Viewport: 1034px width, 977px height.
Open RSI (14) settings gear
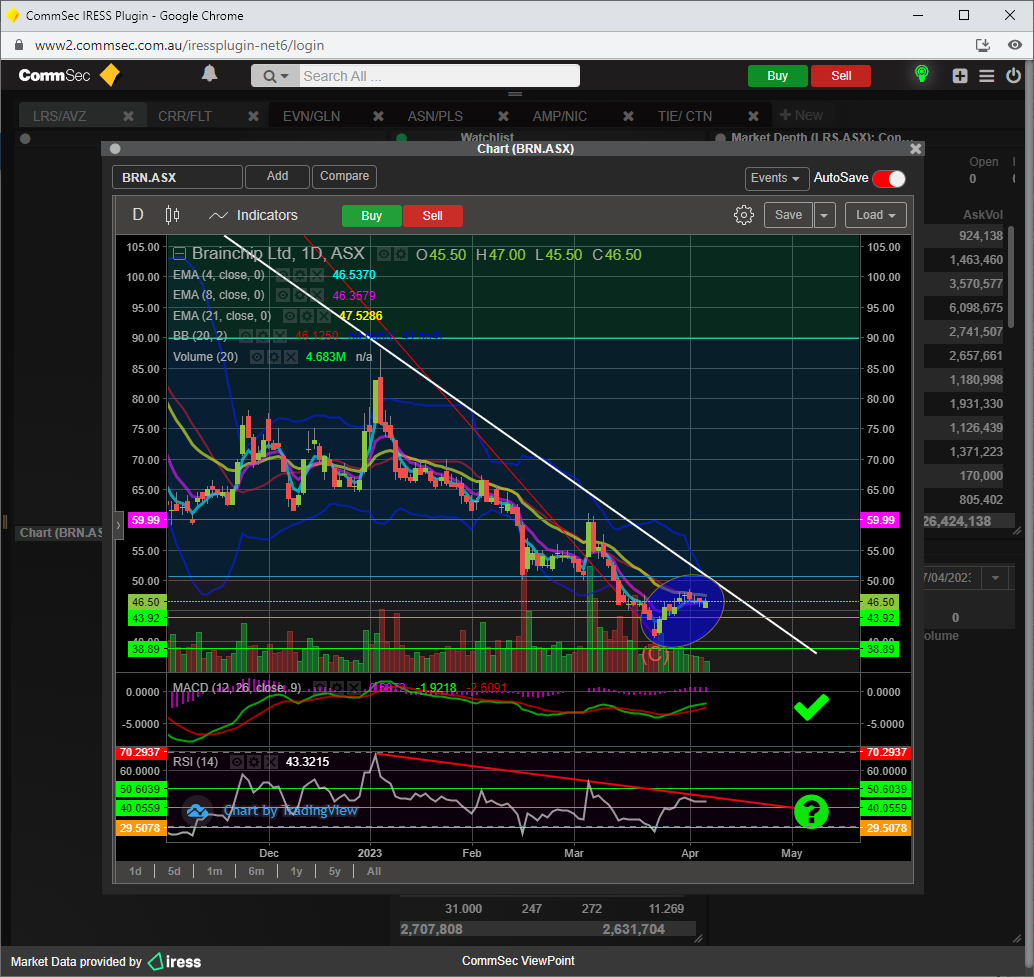(254, 762)
